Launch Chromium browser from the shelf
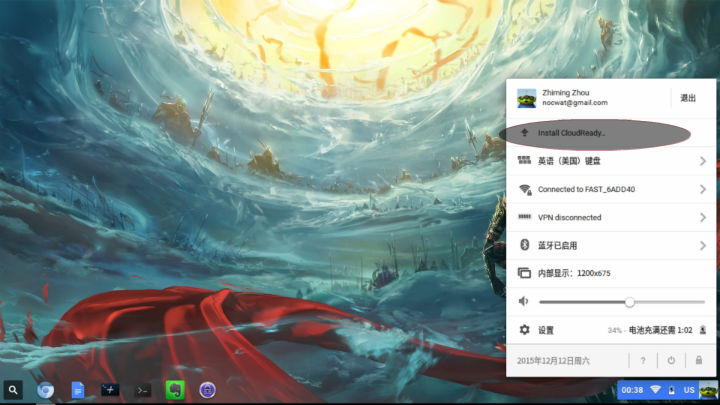Viewport: 720px width, 405px height. pyautogui.click(x=45, y=390)
